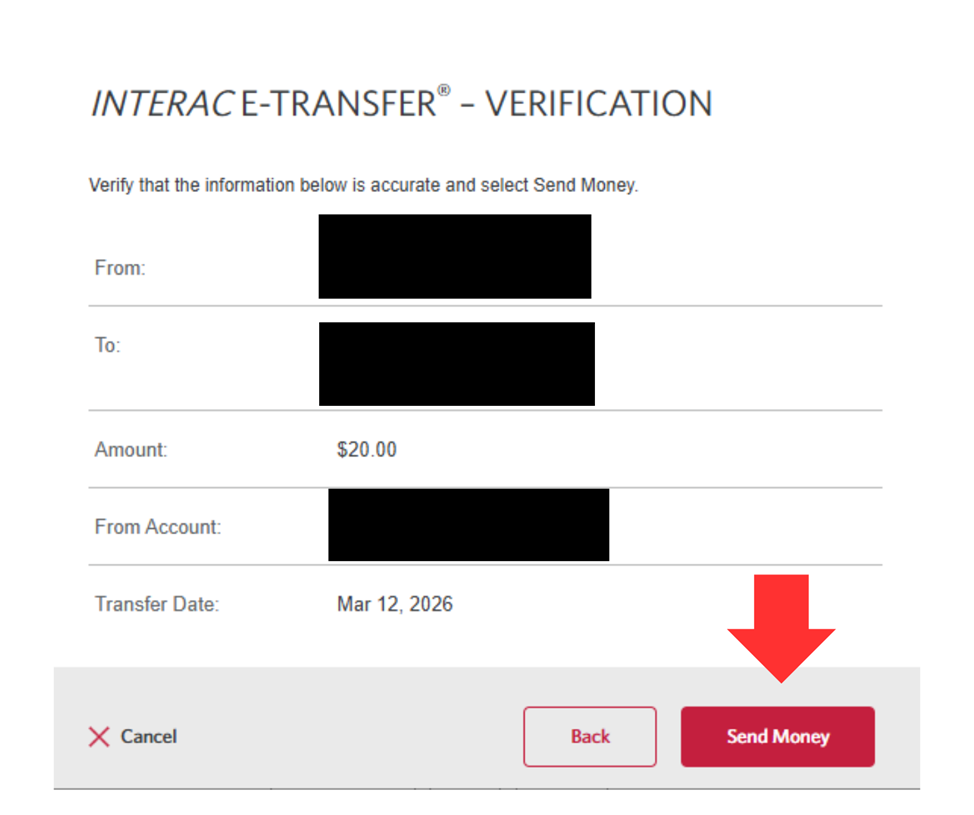Click the redacted sender box beside From
Viewport: 974px width, 815px height.
tap(454, 256)
